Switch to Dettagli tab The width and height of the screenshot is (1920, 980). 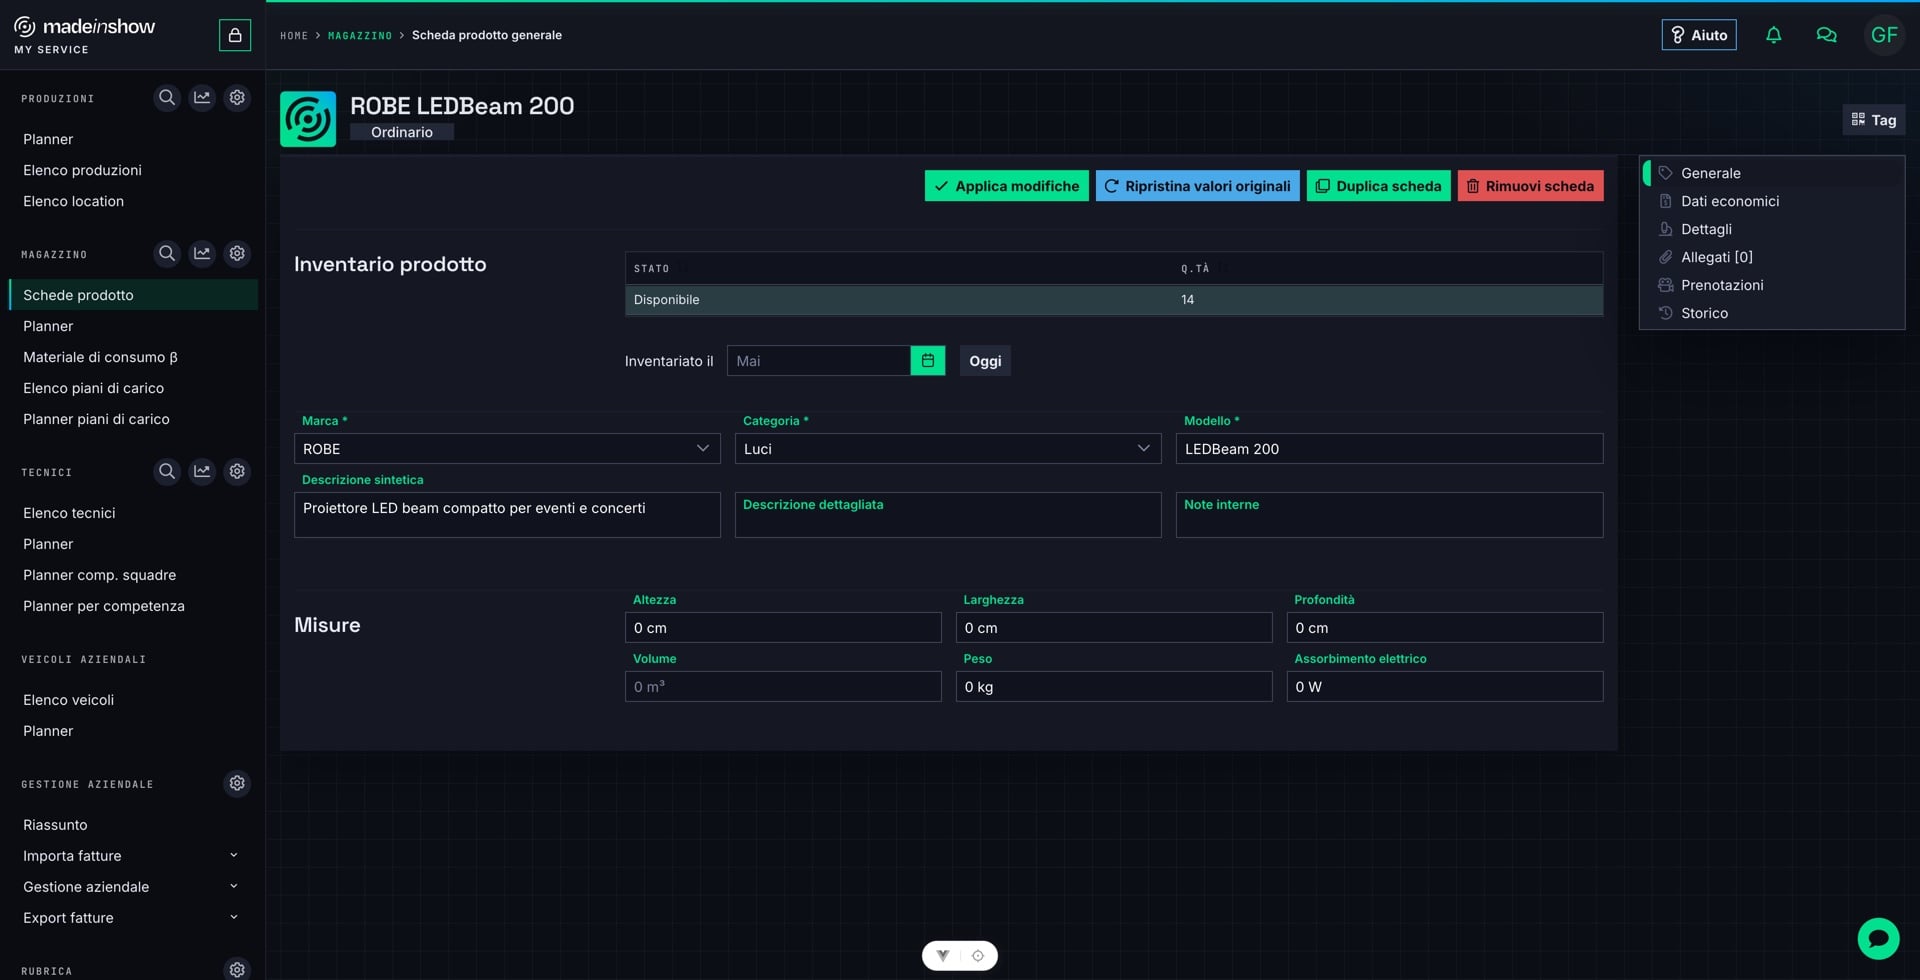[x=1772, y=229]
